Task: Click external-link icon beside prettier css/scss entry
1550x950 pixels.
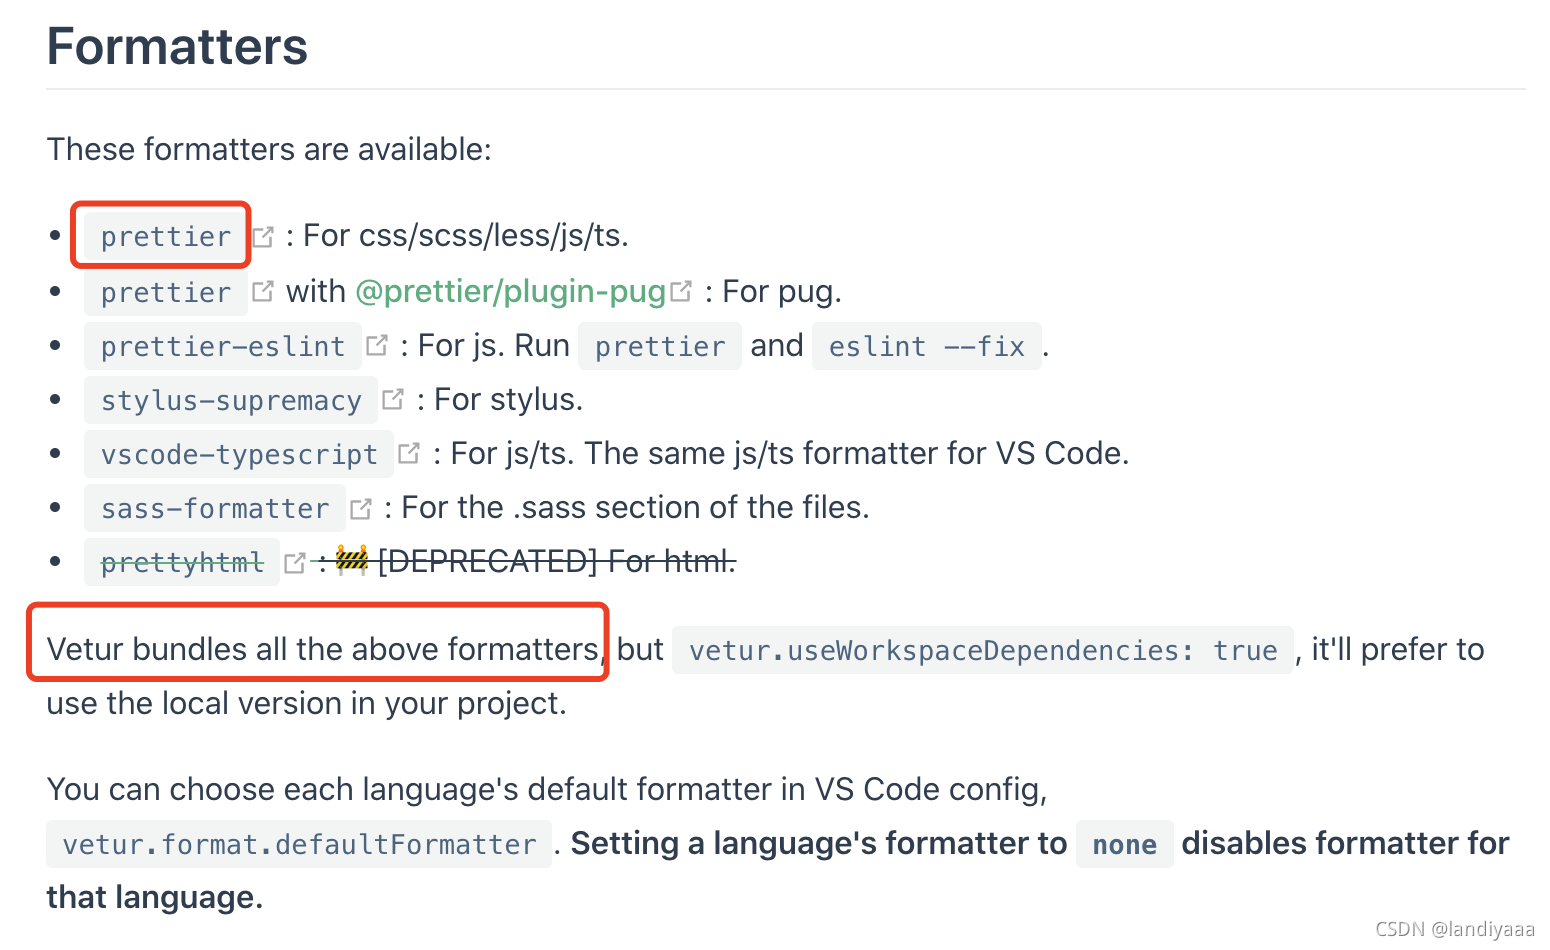Action: click(x=263, y=237)
